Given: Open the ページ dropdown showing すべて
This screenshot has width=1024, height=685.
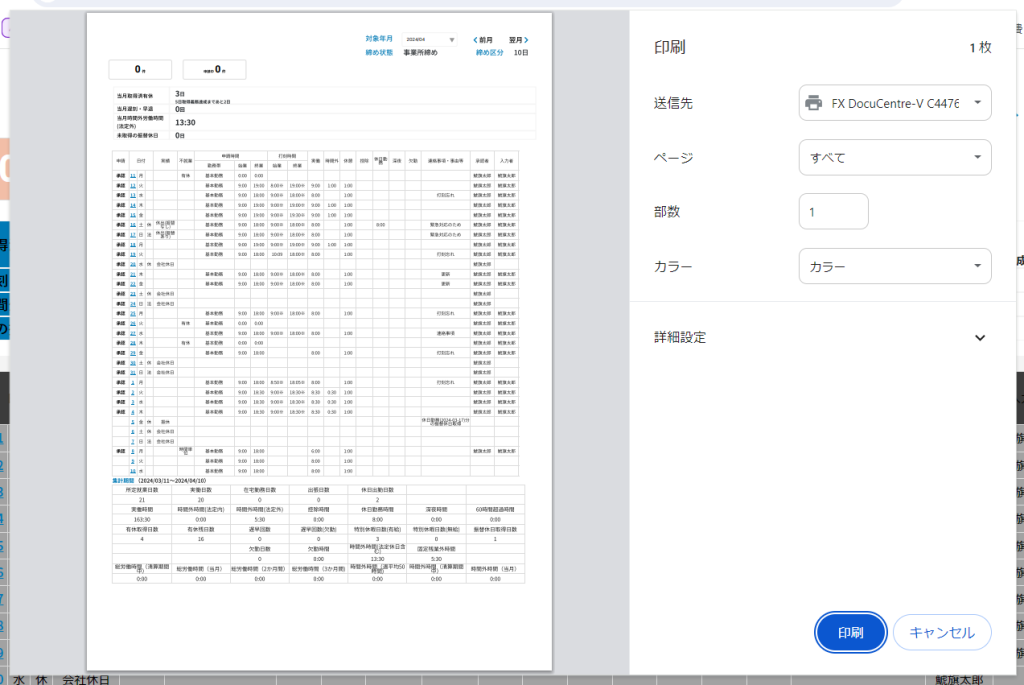Looking at the screenshot, I should pos(895,157).
